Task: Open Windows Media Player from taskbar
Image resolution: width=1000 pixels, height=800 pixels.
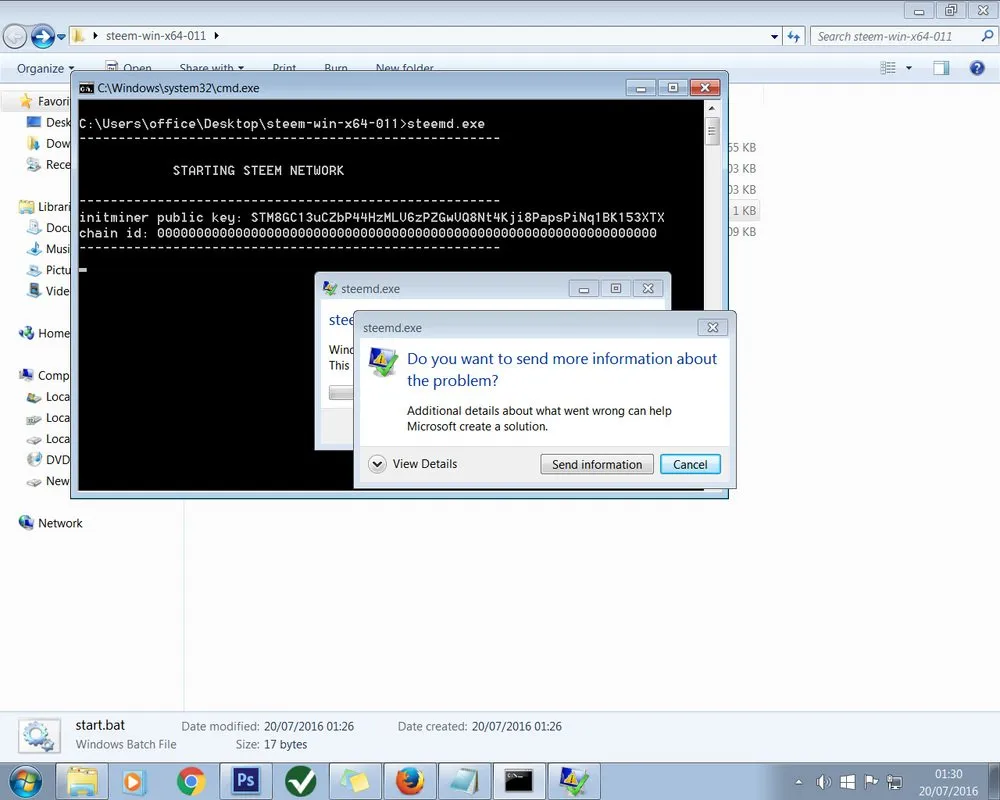Action: pos(135,781)
